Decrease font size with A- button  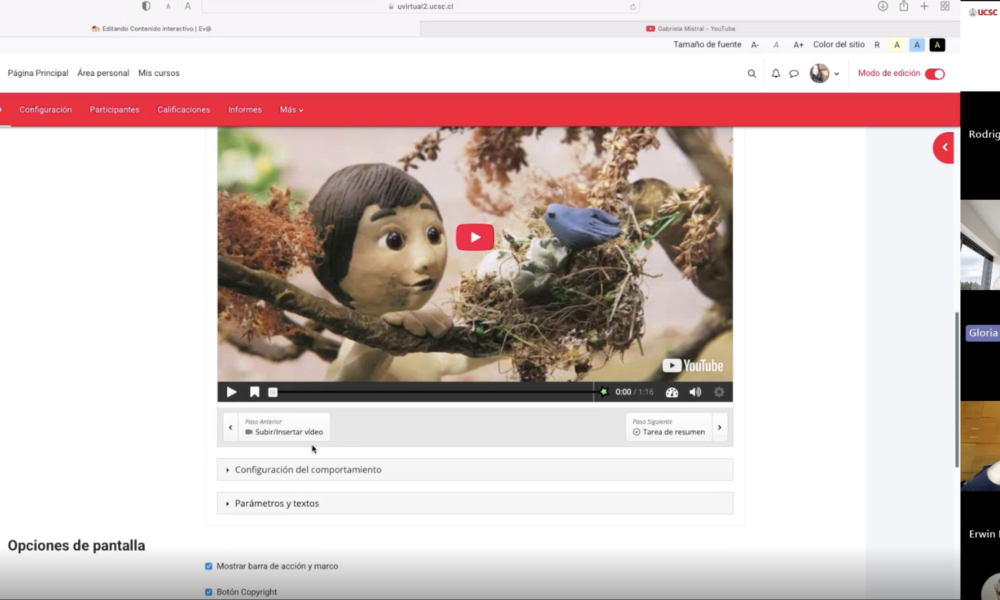(x=755, y=45)
